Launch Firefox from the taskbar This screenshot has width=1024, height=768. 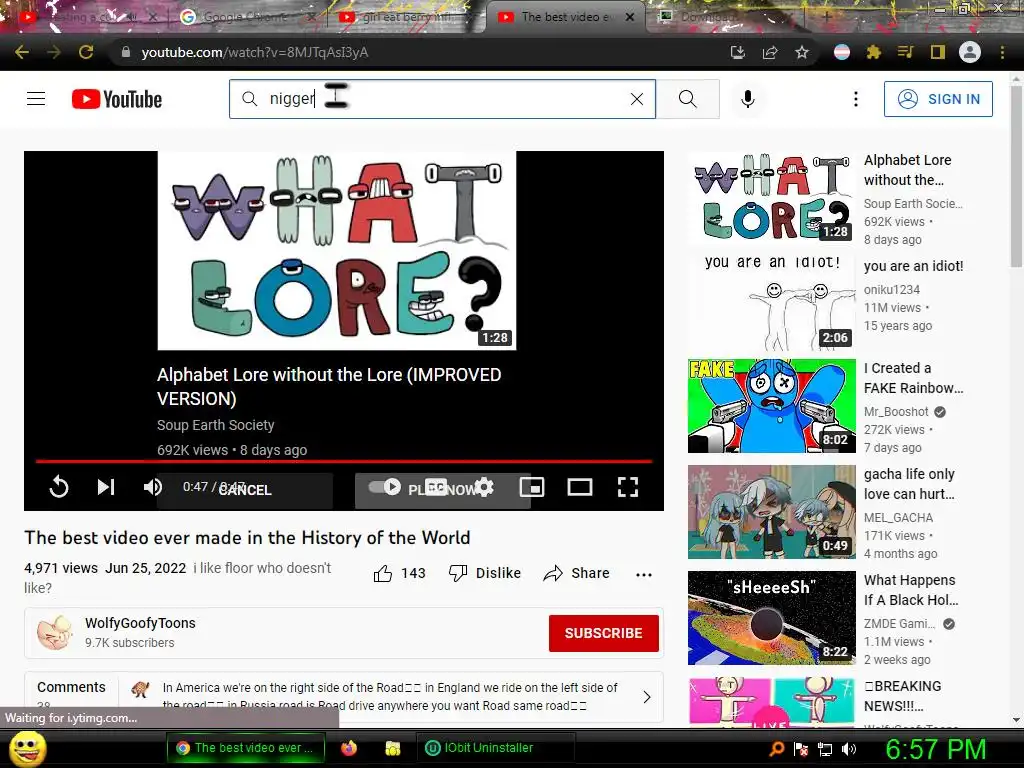[x=349, y=748]
